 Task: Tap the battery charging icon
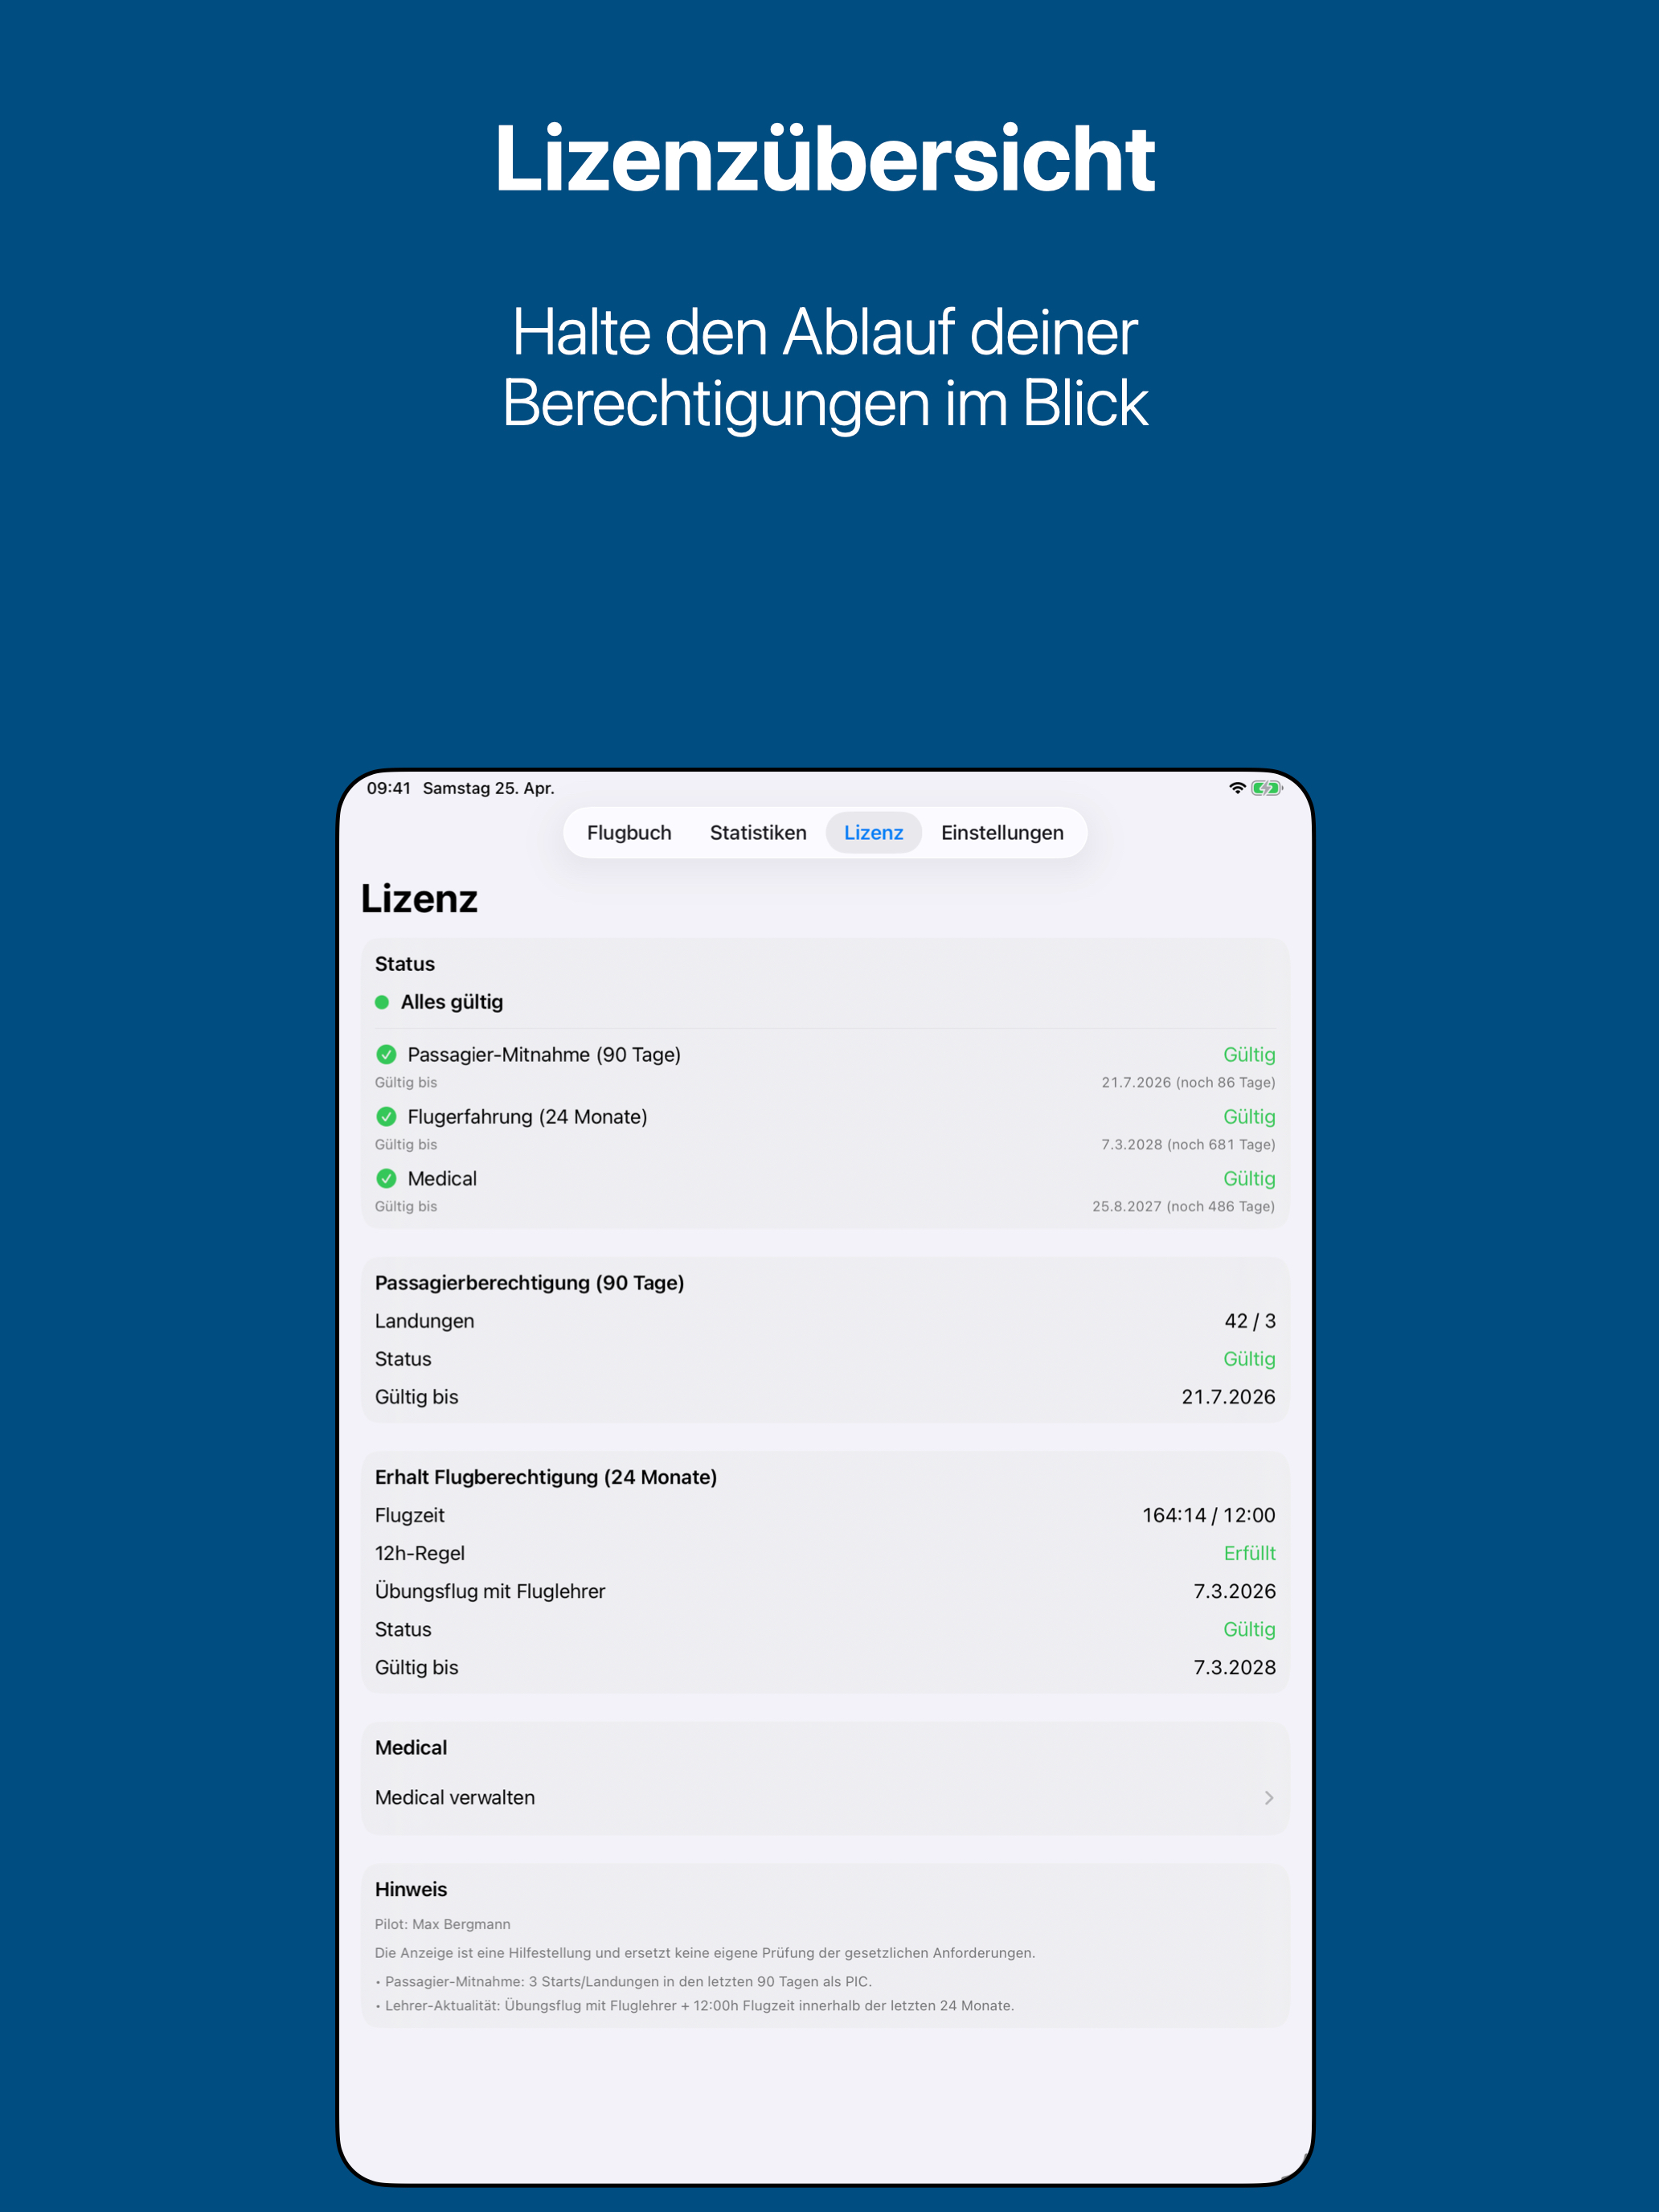1267,788
